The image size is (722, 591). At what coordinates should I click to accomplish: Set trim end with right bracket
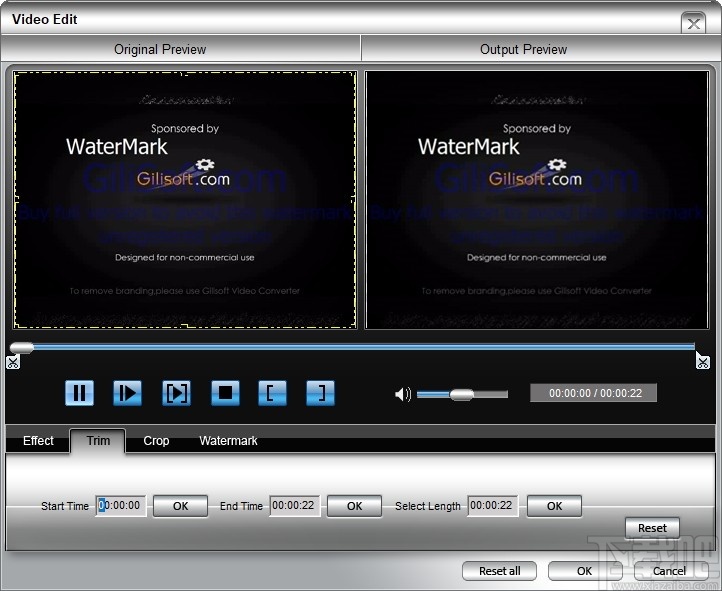coord(320,393)
